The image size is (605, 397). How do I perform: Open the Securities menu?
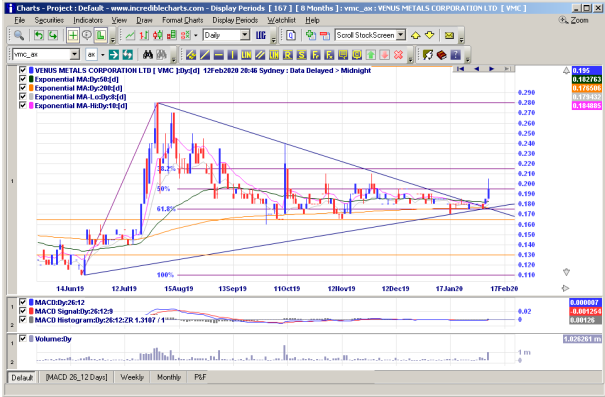pos(49,20)
